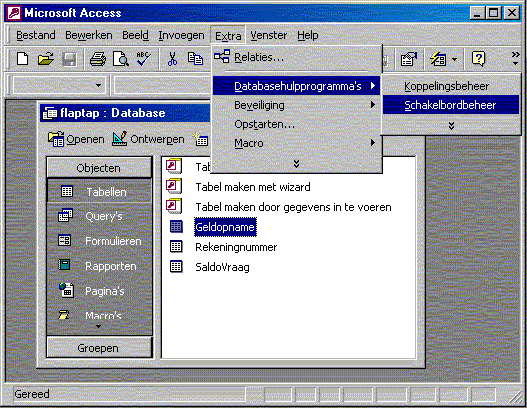This screenshot has width=527, height=408.
Task: Expand the submenu's hidden items chevron
Action: coord(451,125)
